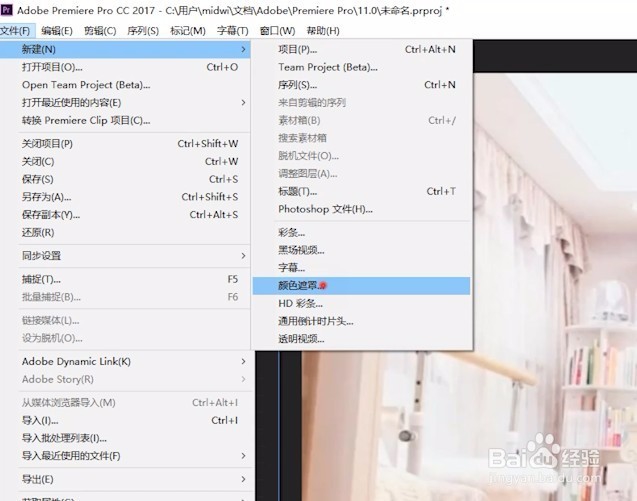Create new 序列(S)... from submenu
Viewport: 637px width, 501px height.
point(362,85)
